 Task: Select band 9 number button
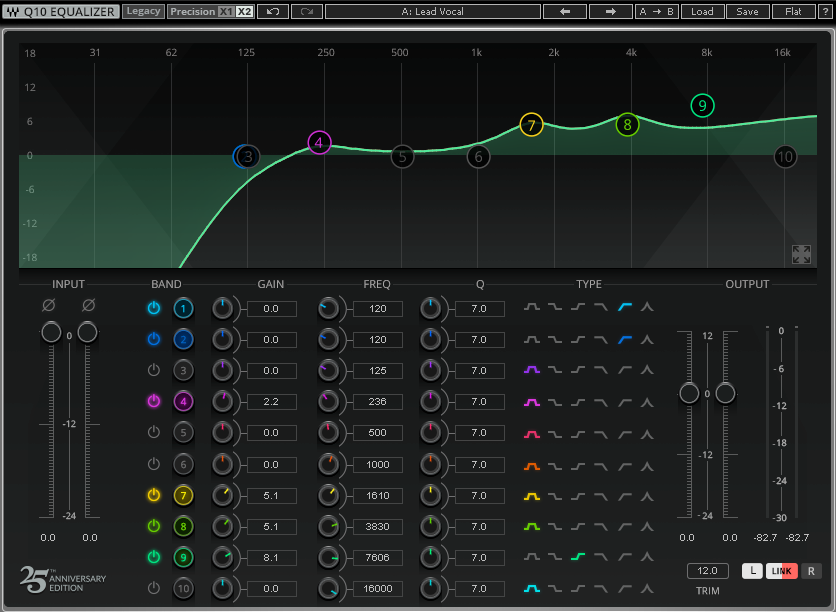click(183, 558)
